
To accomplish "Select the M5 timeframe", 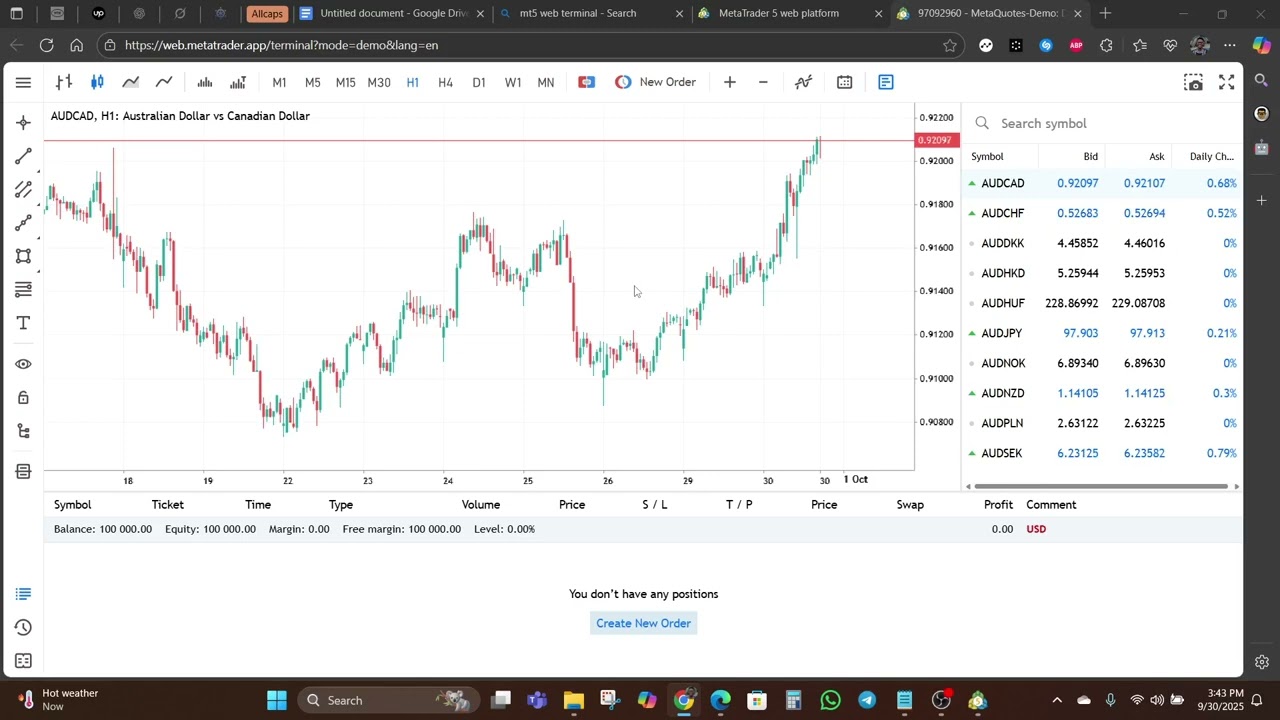I will point(312,82).
